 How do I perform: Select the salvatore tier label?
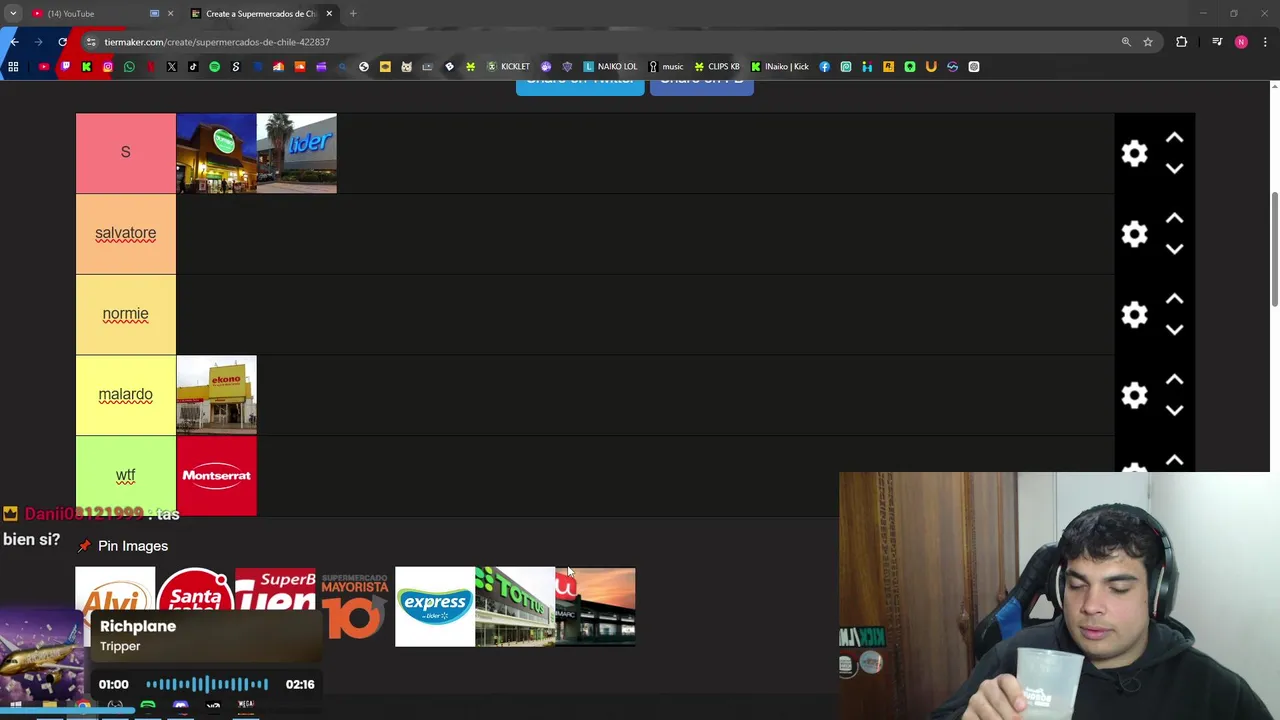(x=125, y=233)
